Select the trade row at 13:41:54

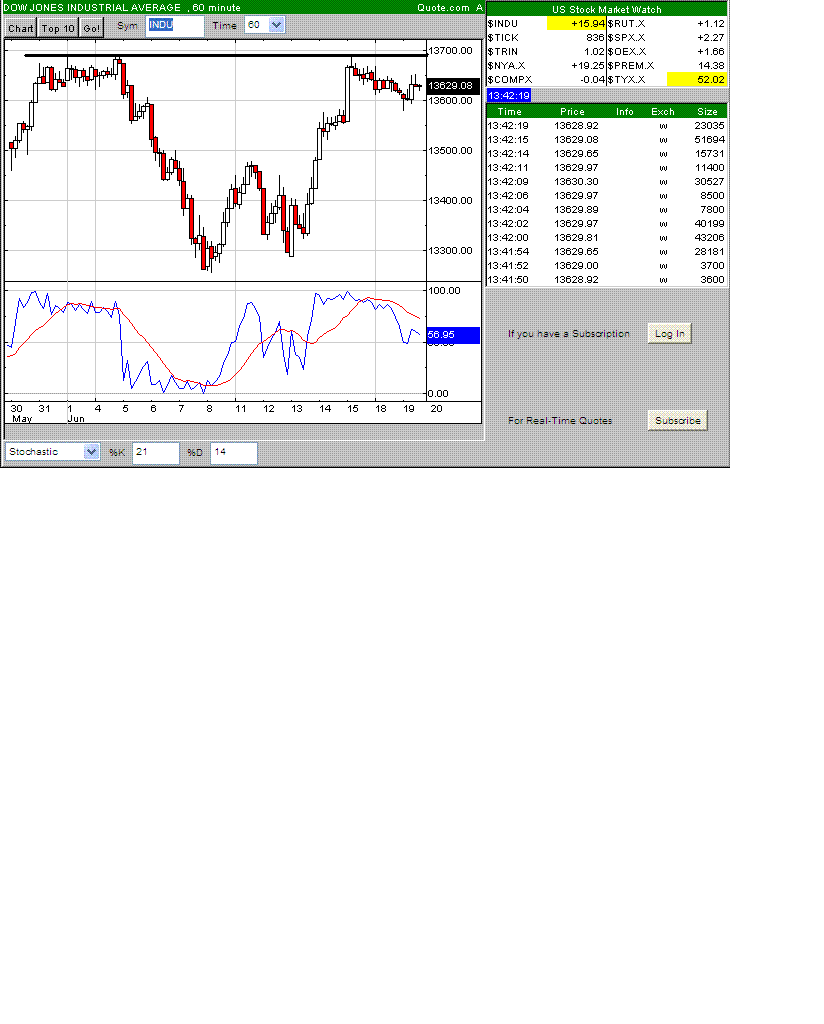coord(607,252)
